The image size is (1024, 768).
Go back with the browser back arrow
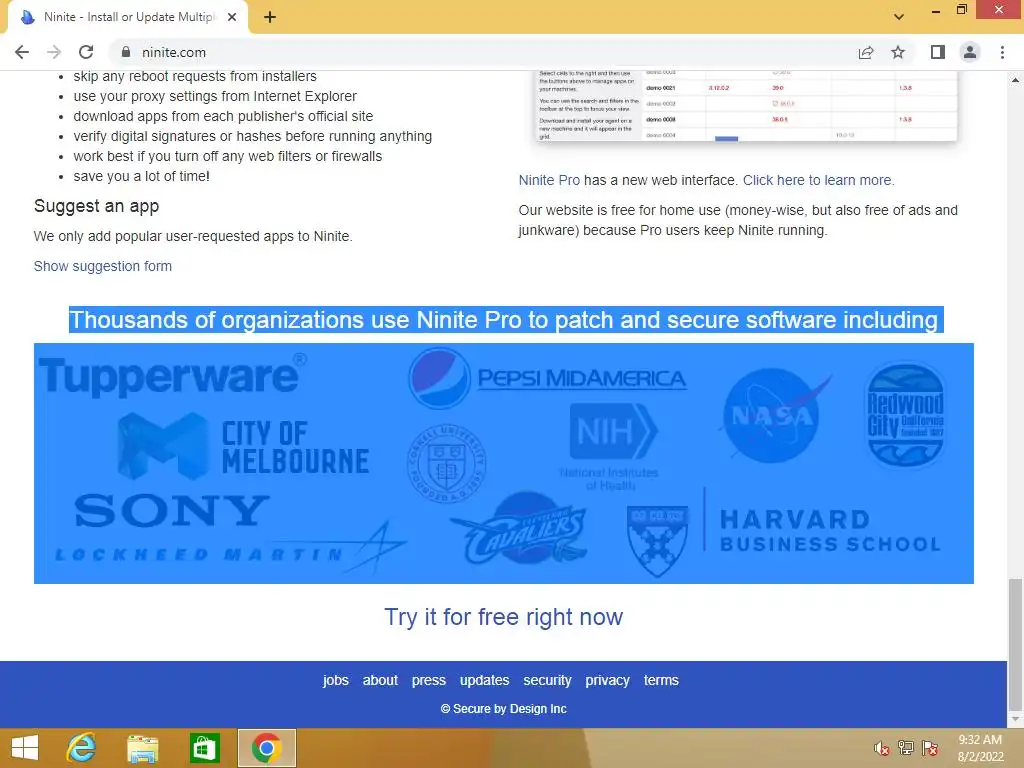pos(22,52)
